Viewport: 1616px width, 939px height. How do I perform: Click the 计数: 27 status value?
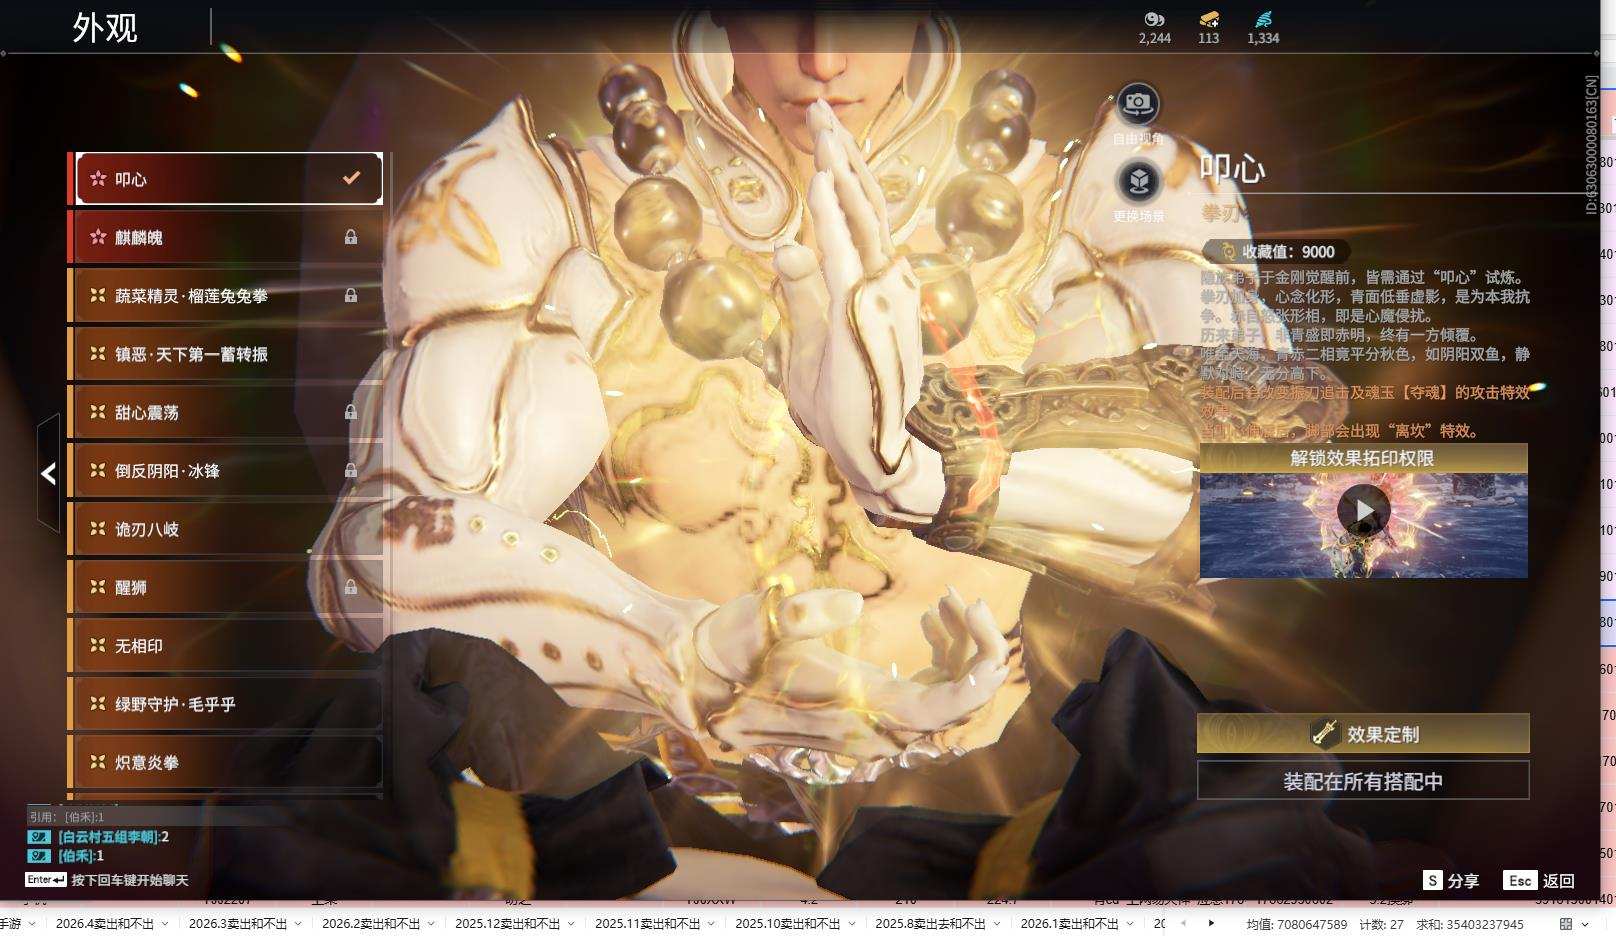1382,925
